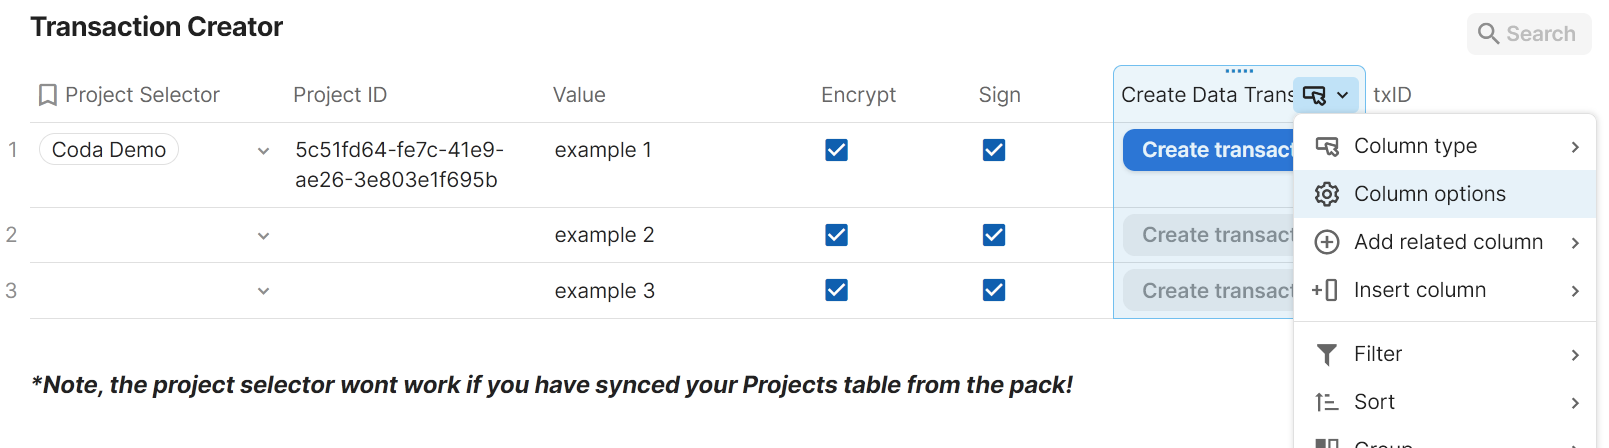Click the Add related column plus icon
This screenshot has width=1609, height=448.
click(1327, 242)
